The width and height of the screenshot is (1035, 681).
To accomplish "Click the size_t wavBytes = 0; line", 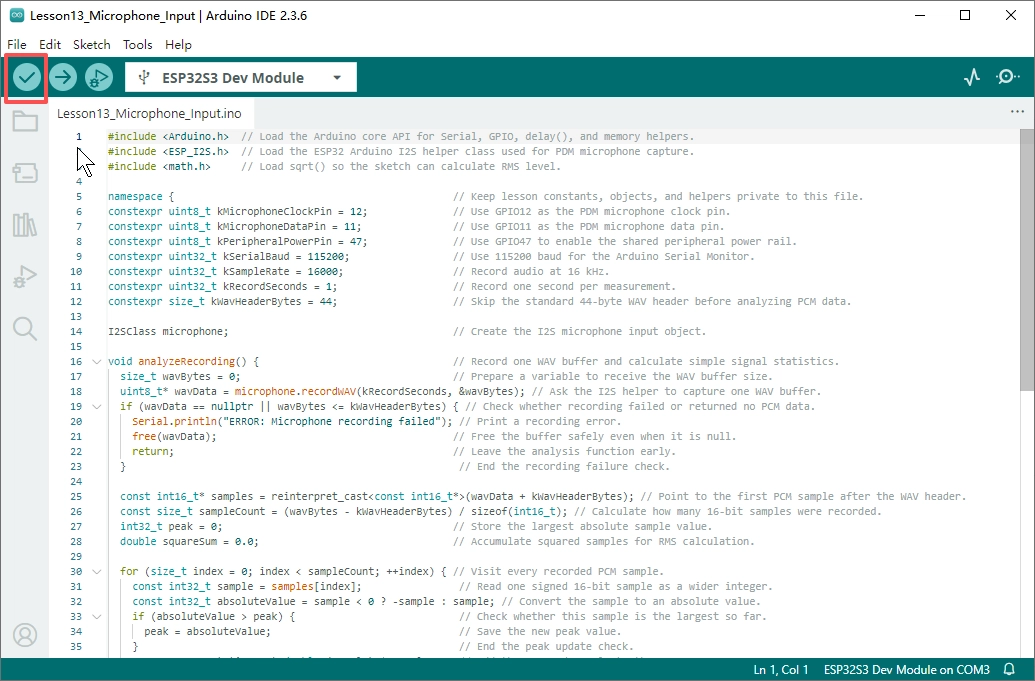I will (180, 376).
